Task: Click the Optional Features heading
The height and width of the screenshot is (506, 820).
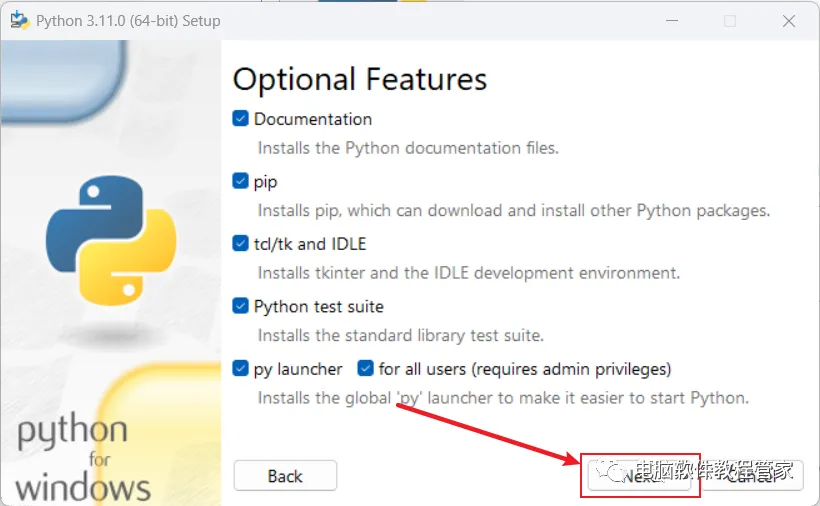Action: click(360, 79)
